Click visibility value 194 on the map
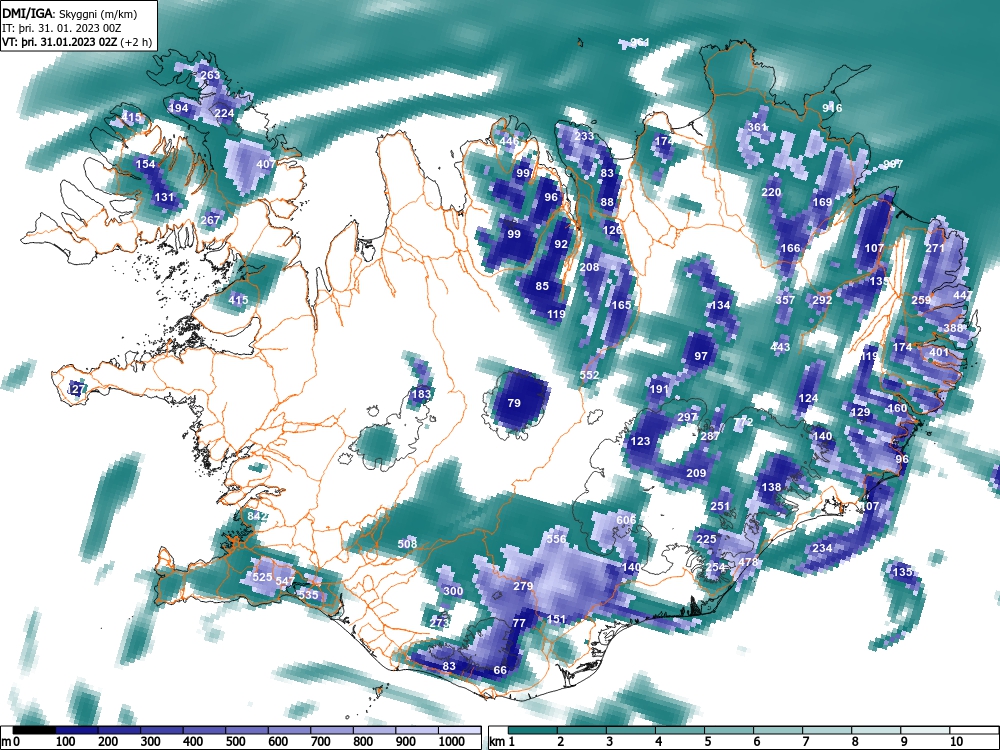This screenshot has width=1000, height=750. click(178, 108)
